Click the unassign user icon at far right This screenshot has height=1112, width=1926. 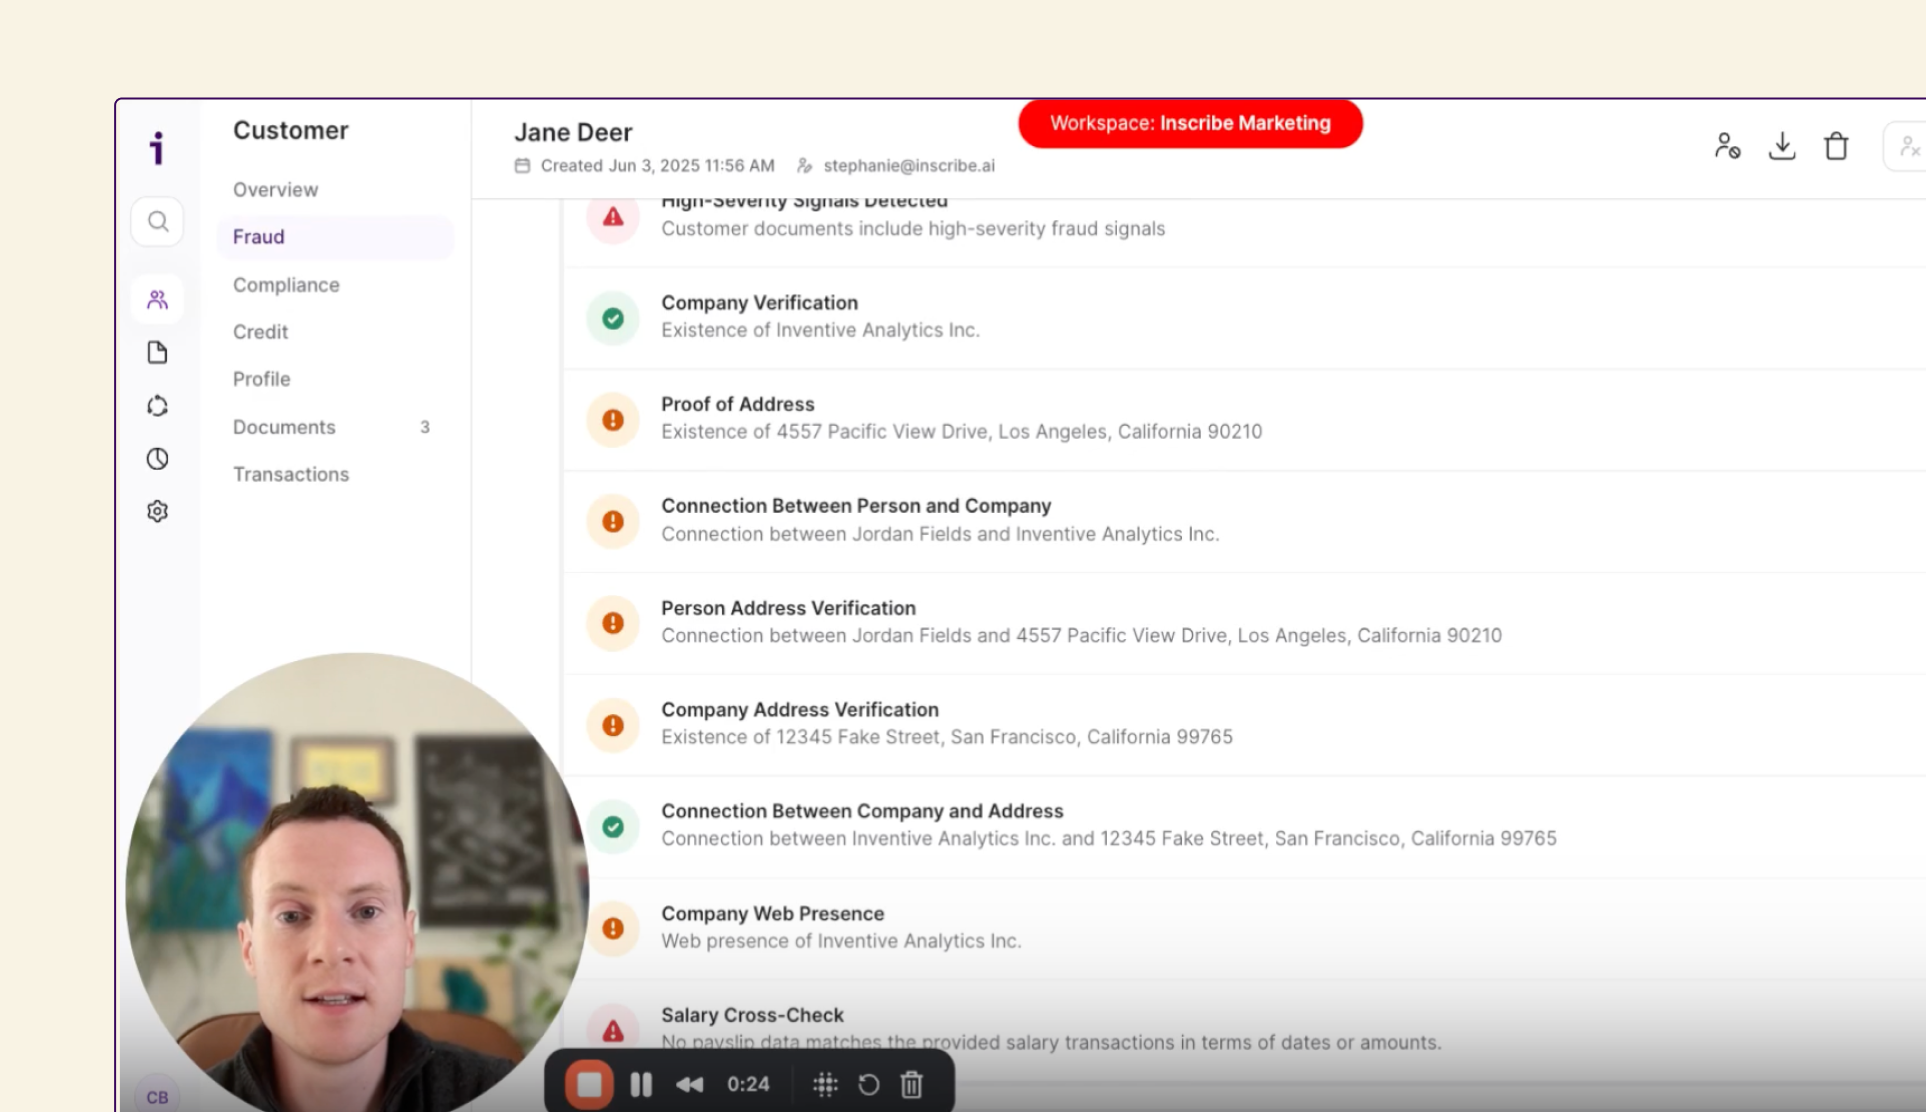click(1908, 147)
